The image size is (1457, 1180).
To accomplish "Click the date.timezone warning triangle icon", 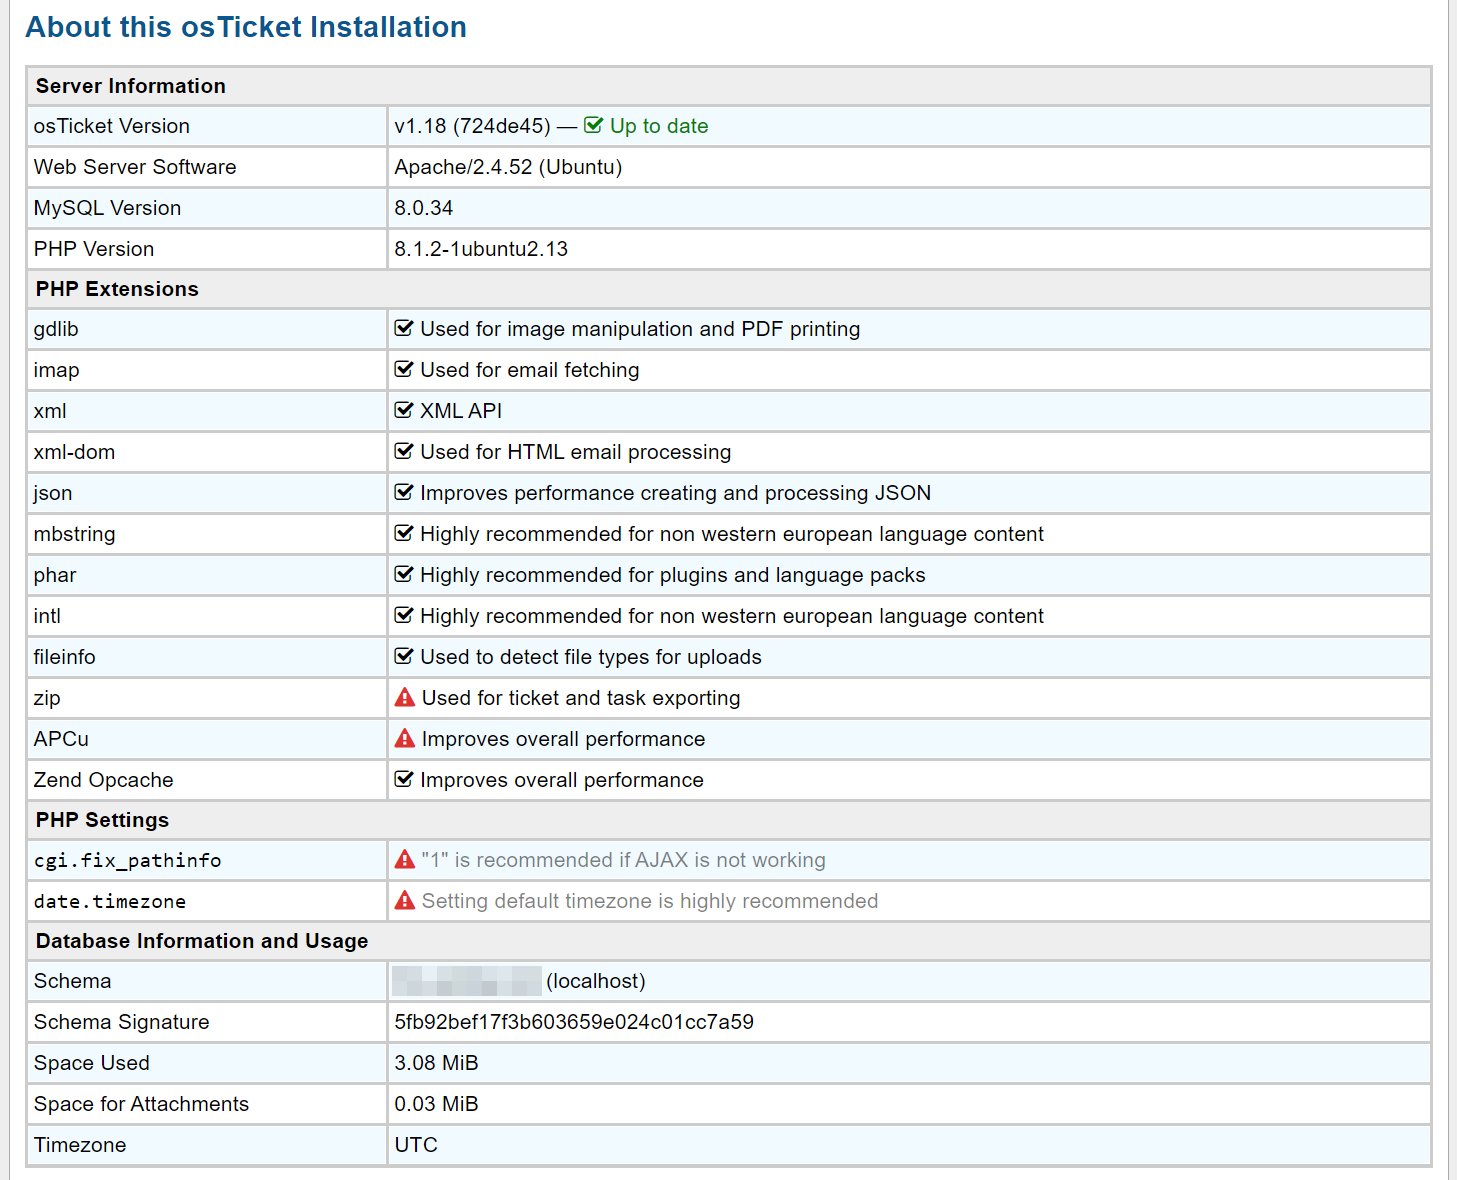I will 404,900.
